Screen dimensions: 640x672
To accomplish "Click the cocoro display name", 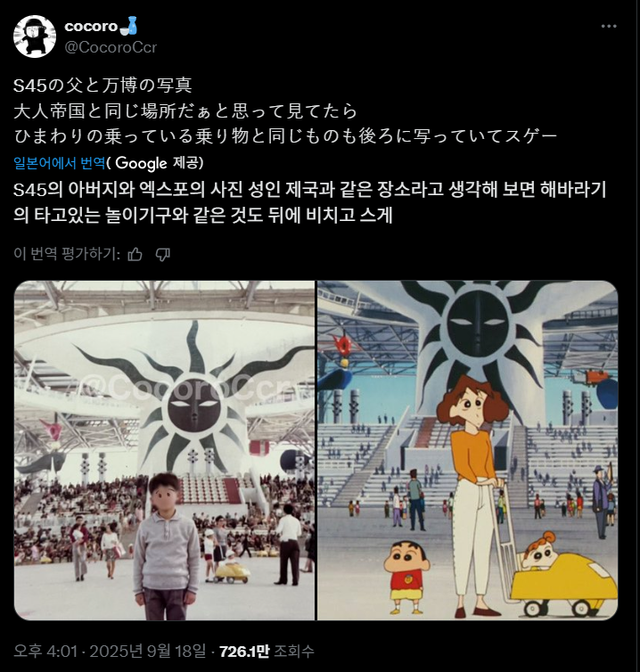I will (x=91, y=26).
